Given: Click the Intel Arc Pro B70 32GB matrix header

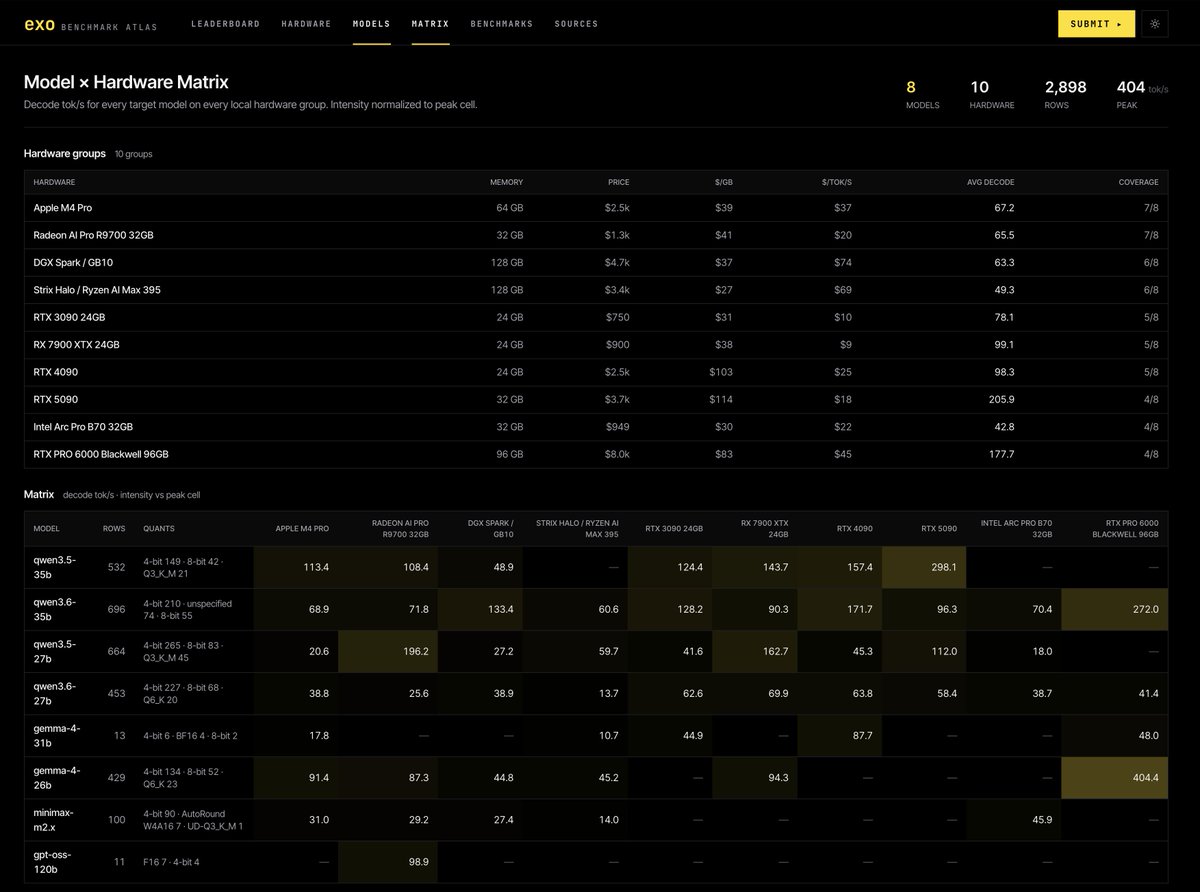Looking at the screenshot, I should 1017,528.
